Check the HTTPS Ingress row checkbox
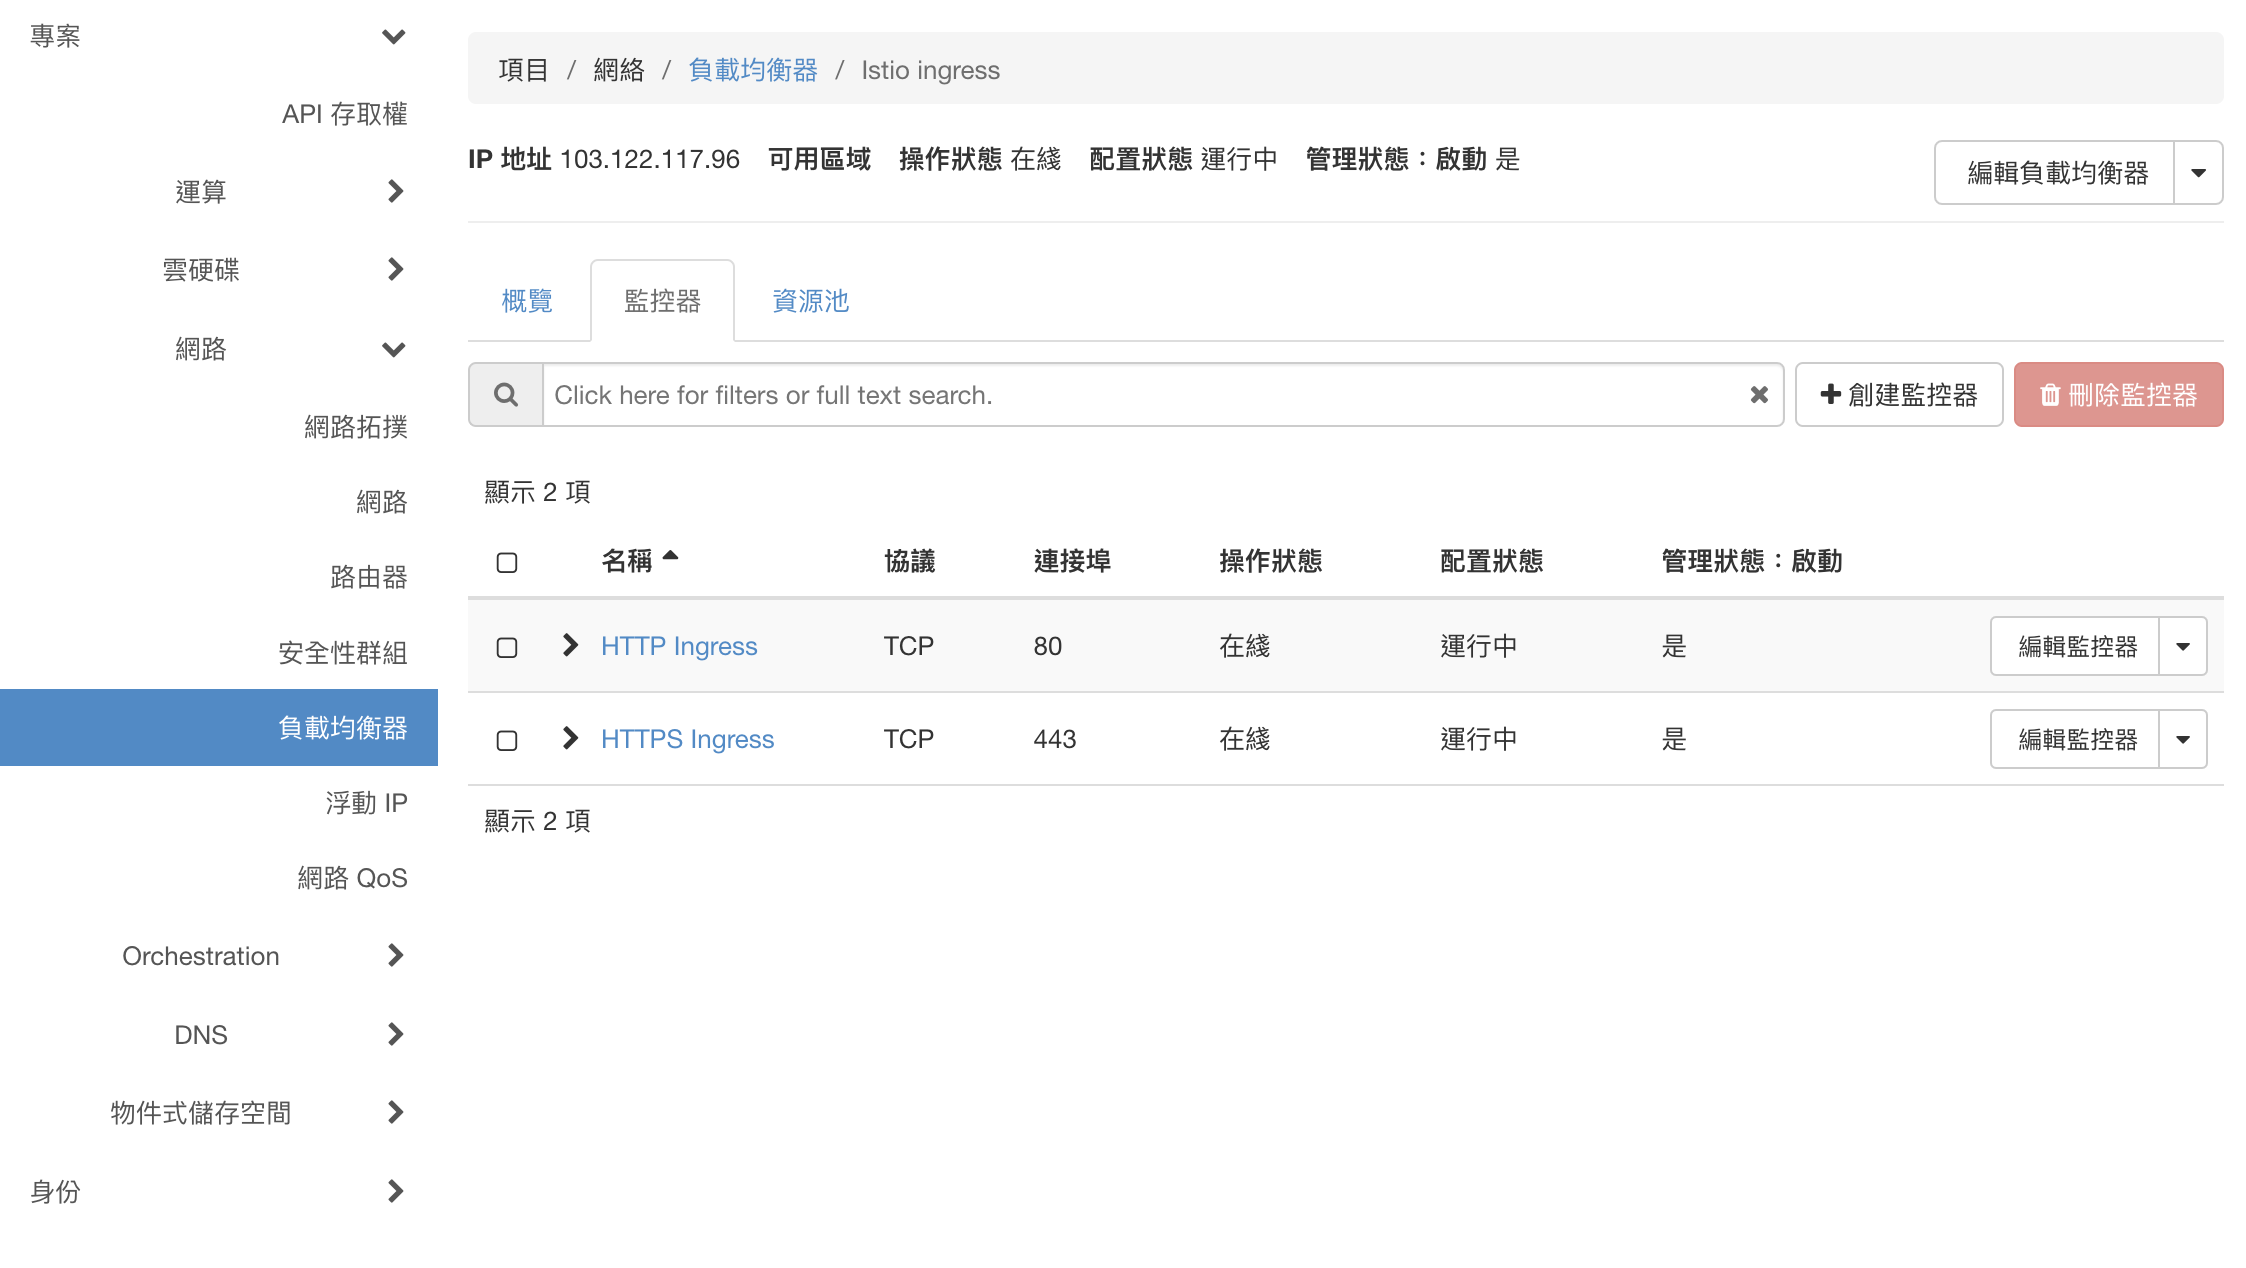Viewport: 2246px width, 1268px height. [x=507, y=740]
